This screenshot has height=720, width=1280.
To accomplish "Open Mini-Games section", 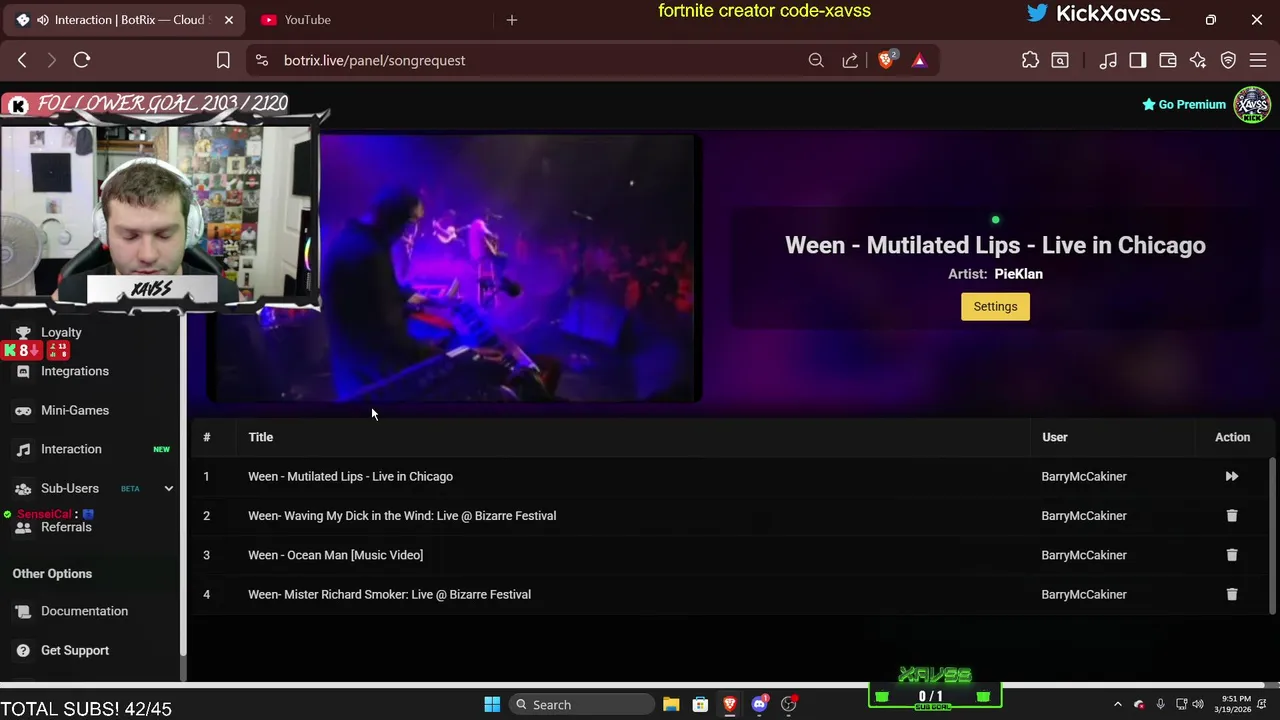I will 75,410.
